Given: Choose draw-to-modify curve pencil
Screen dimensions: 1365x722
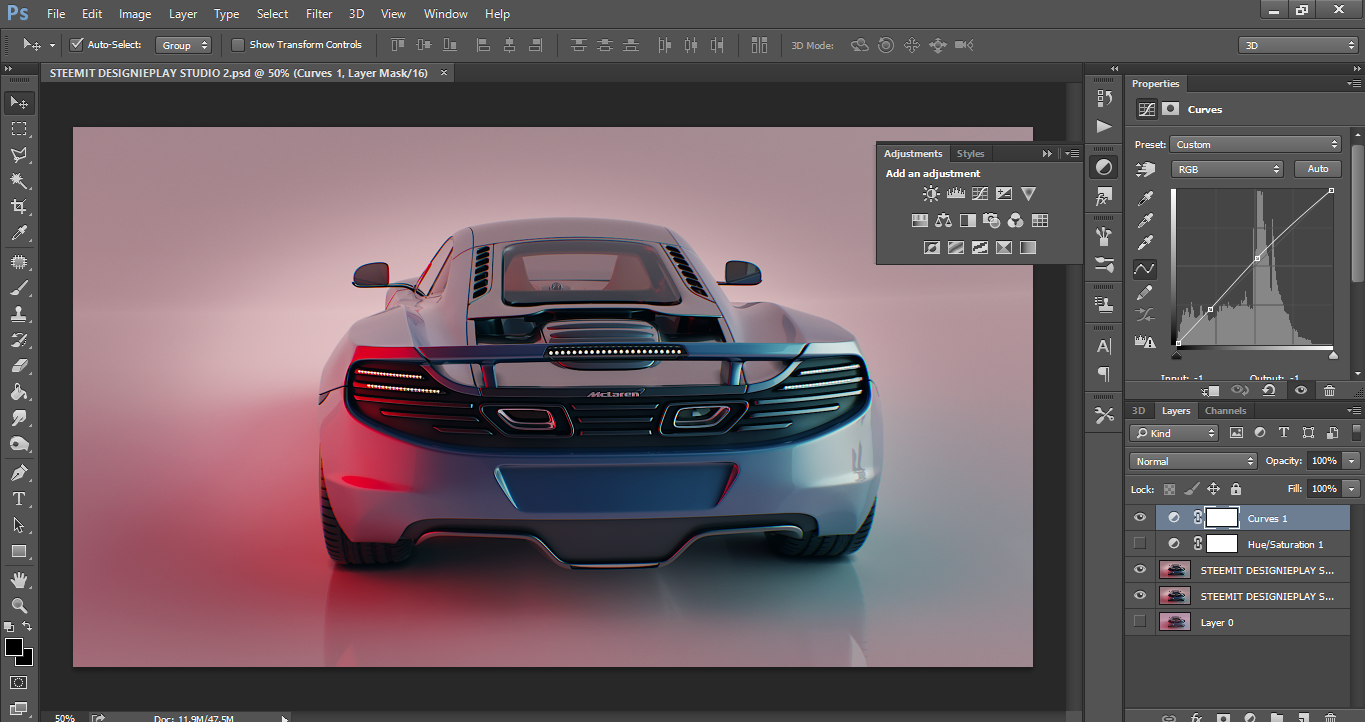Looking at the screenshot, I should click(1145, 292).
